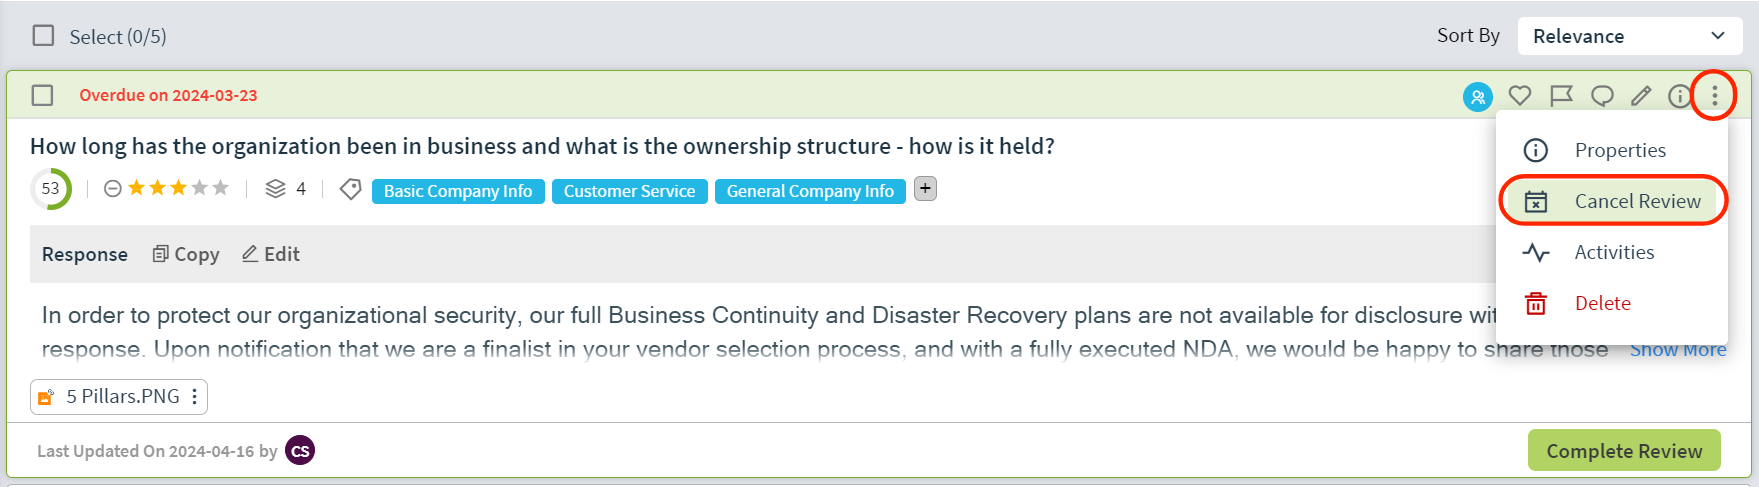
Task: Click the star rating's third star
Action: click(x=178, y=188)
